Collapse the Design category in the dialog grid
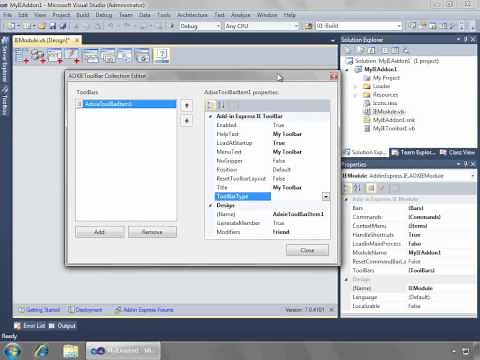Viewport: 480px width, 360px height. coord(210,205)
